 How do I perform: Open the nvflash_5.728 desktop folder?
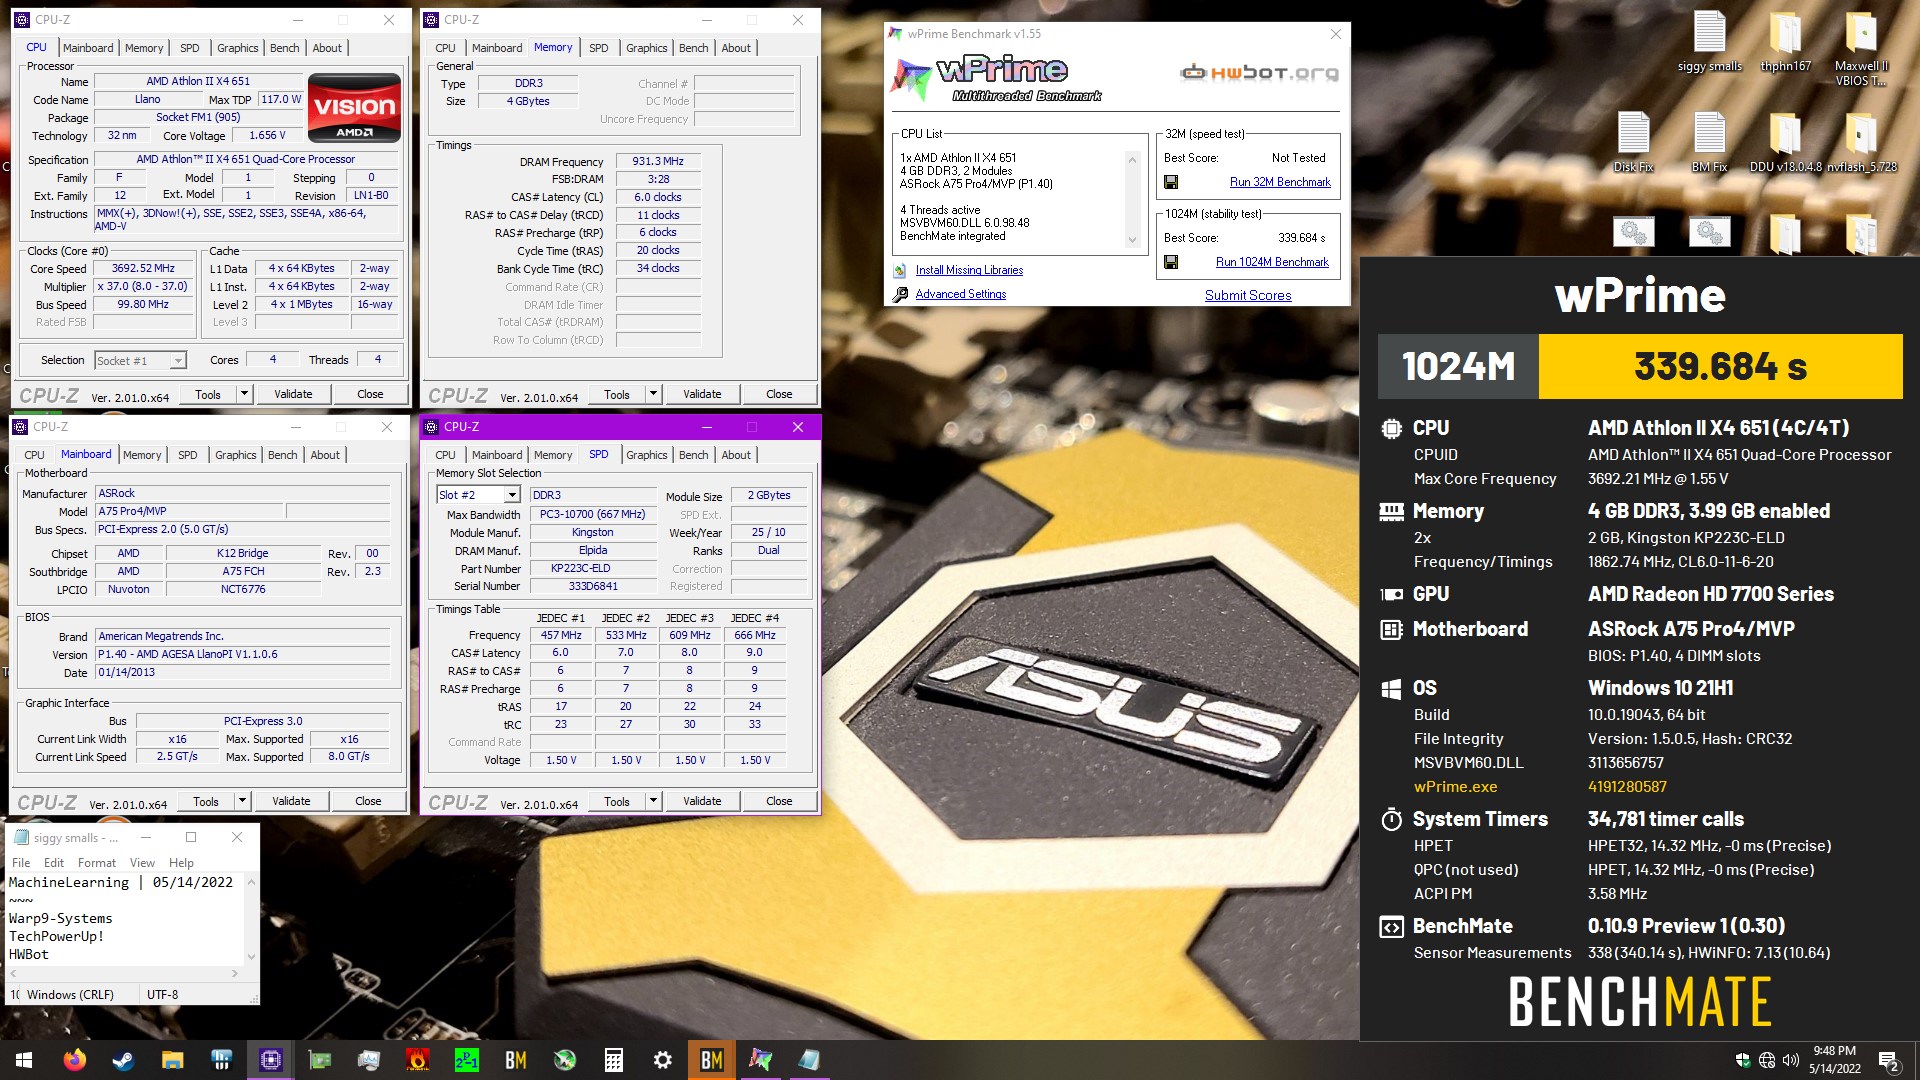1861,140
